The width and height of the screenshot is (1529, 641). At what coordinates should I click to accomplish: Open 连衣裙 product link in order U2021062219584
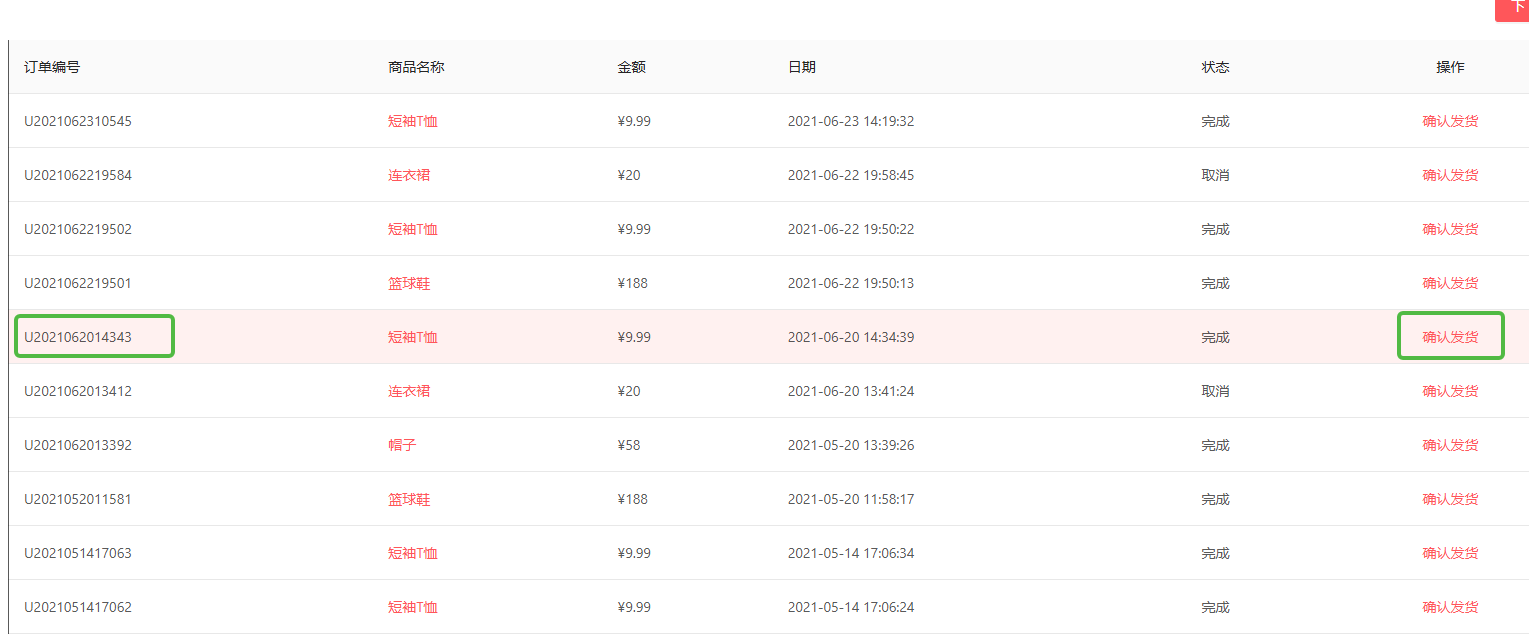(409, 175)
